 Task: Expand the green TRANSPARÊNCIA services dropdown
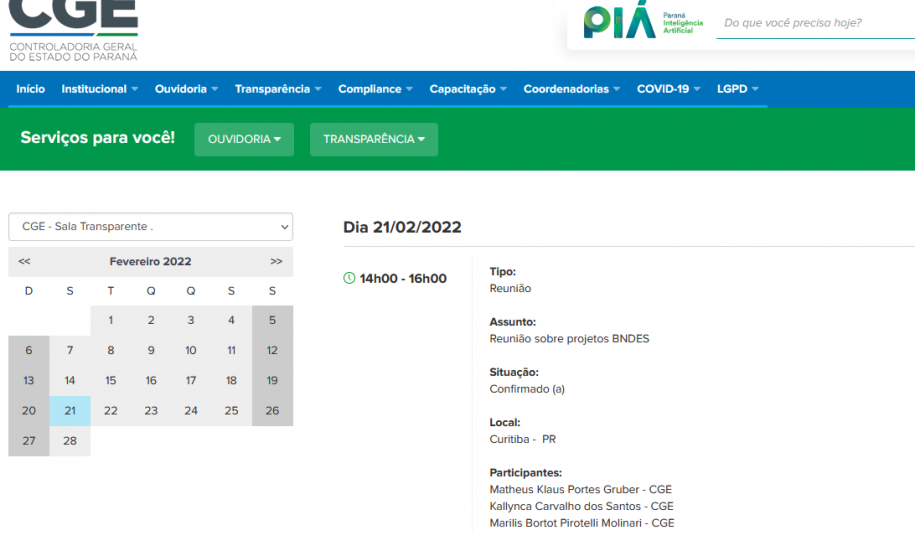tap(373, 139)
